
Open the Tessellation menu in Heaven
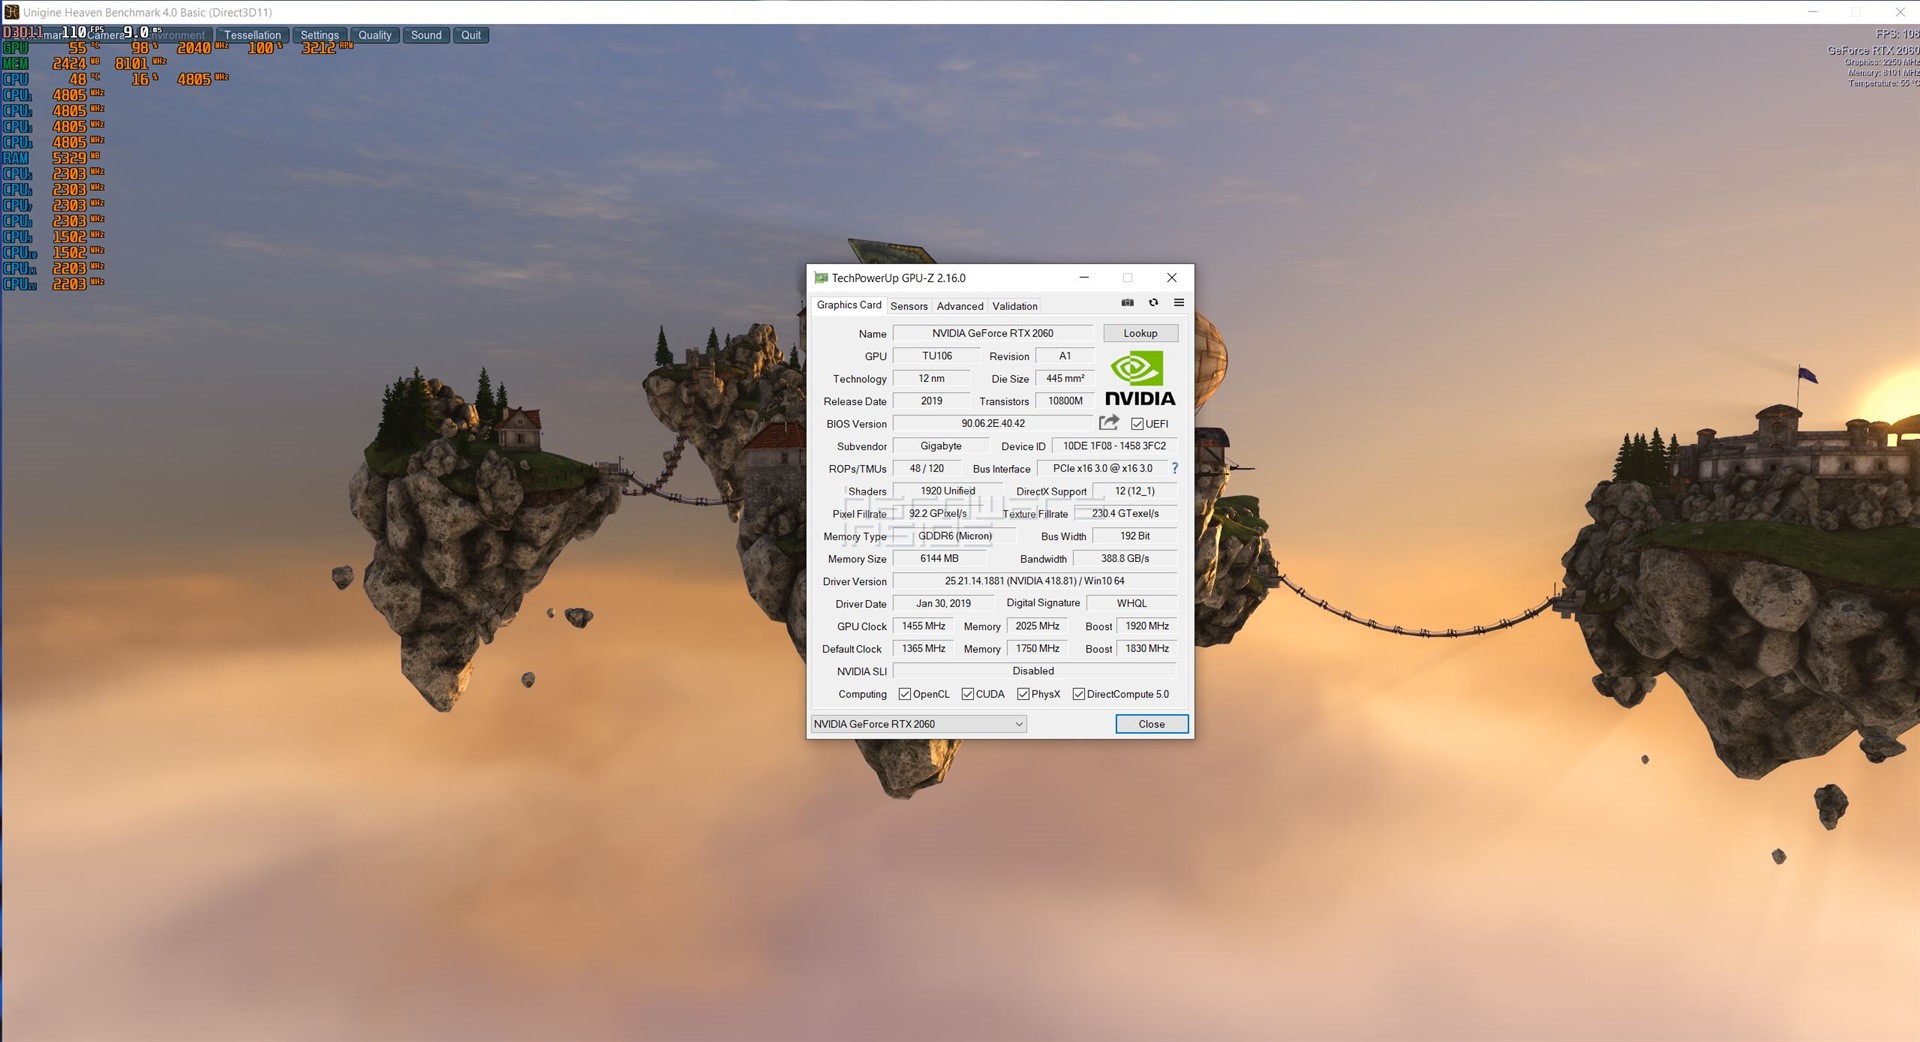(252, 35)
